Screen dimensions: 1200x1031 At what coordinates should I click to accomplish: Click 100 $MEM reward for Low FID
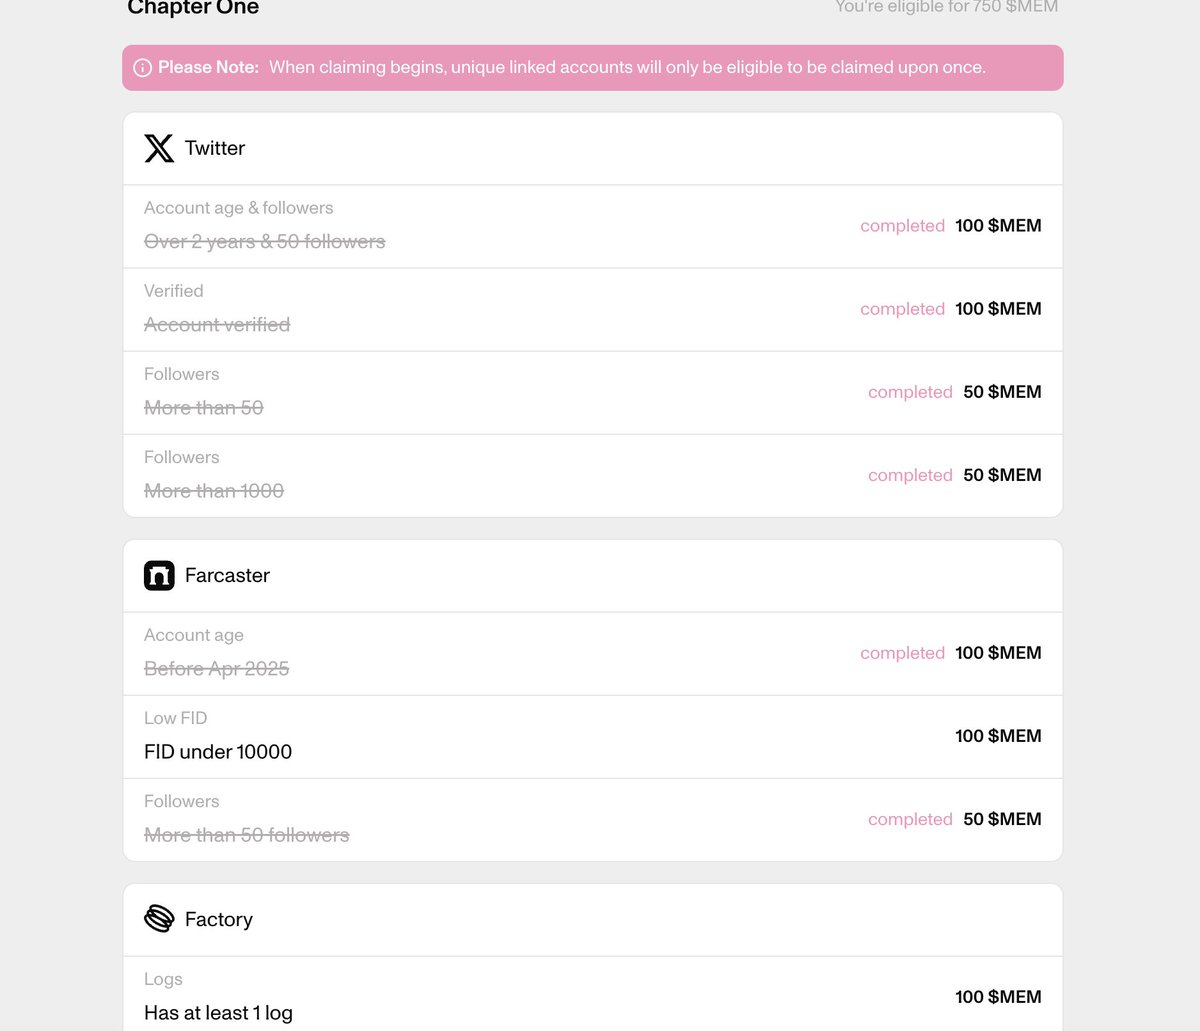(x=998, y=736)
